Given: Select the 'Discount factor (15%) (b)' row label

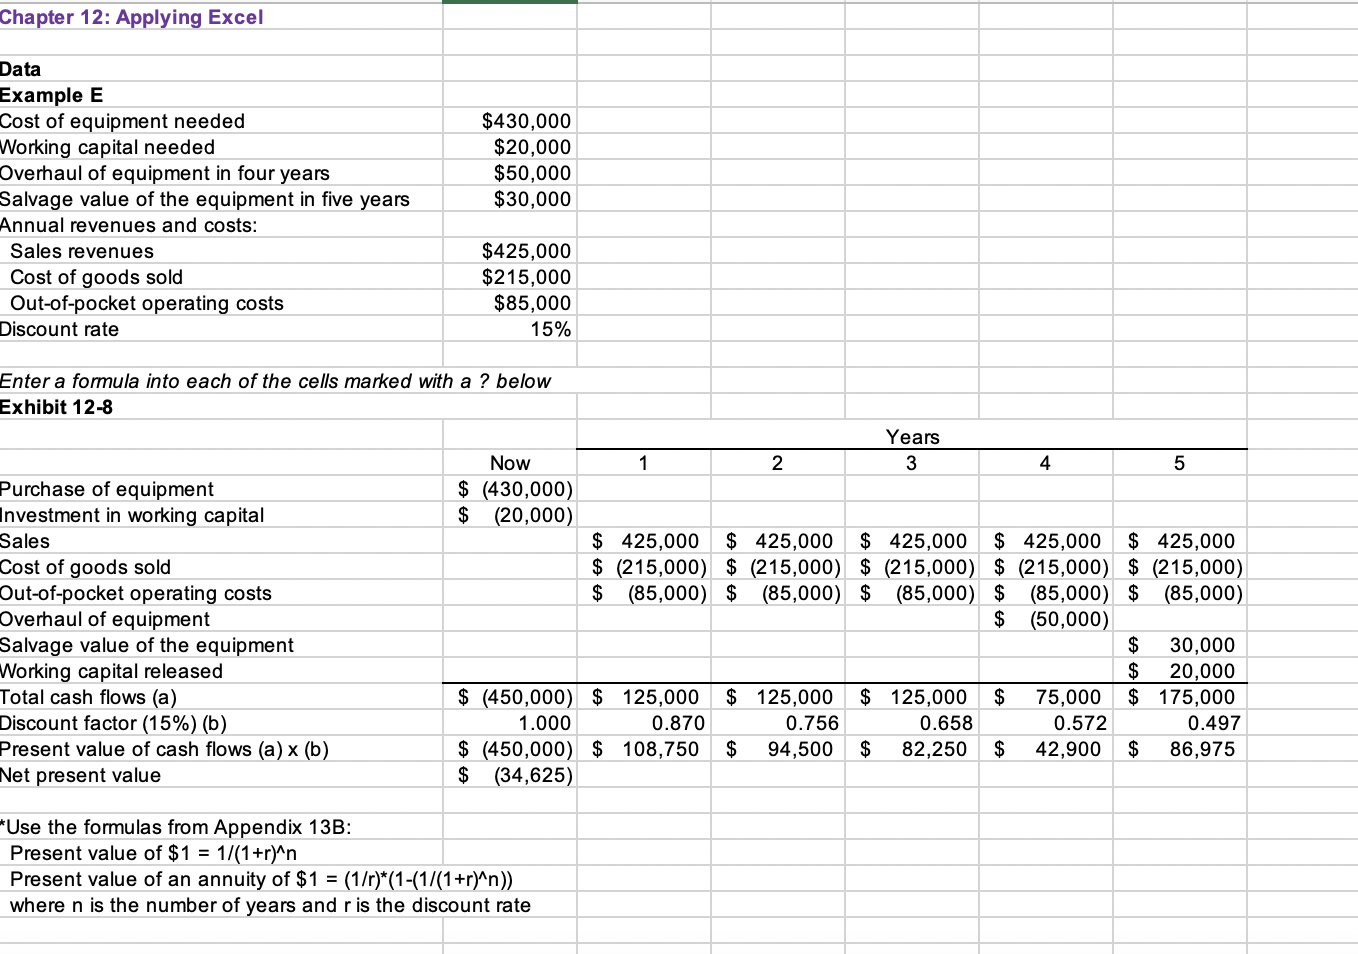Looking at the screenshot, I should (x=114, y=723).
